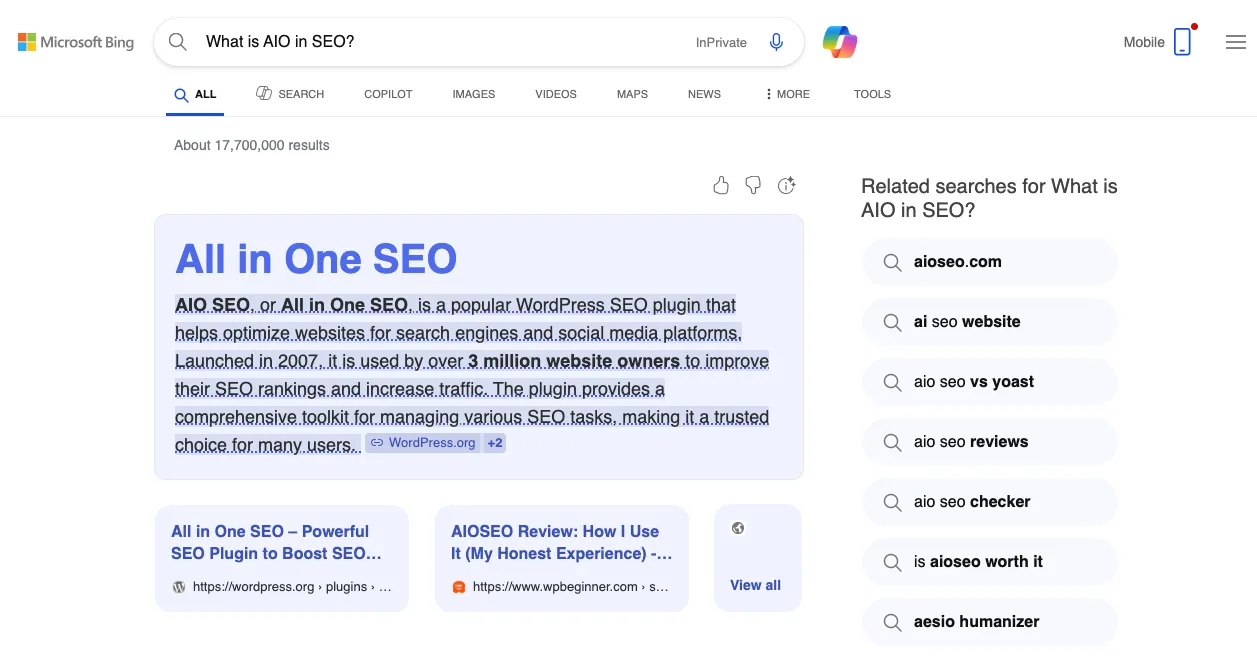This screenshot has height=658, width=1257.
Task: Click the About 17,700,000 results text
Action: [252, 145]
